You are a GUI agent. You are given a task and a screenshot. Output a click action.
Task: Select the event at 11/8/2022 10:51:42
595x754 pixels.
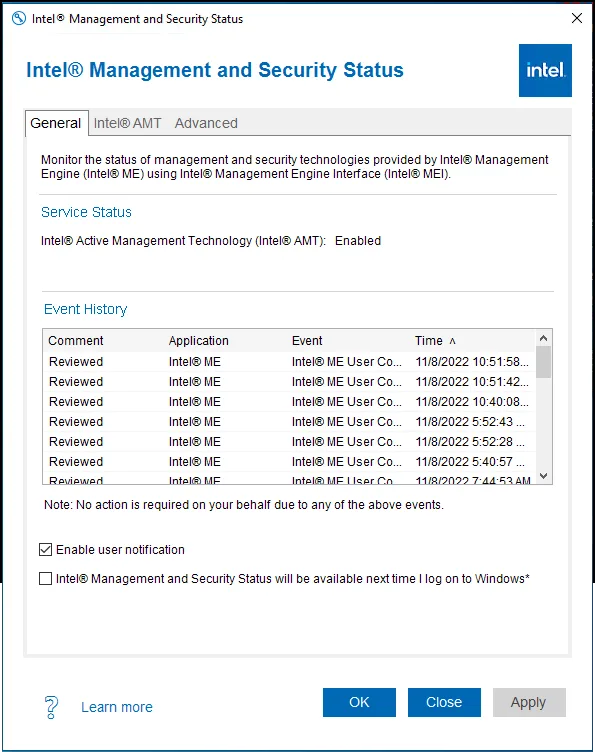tap(289, 381)
